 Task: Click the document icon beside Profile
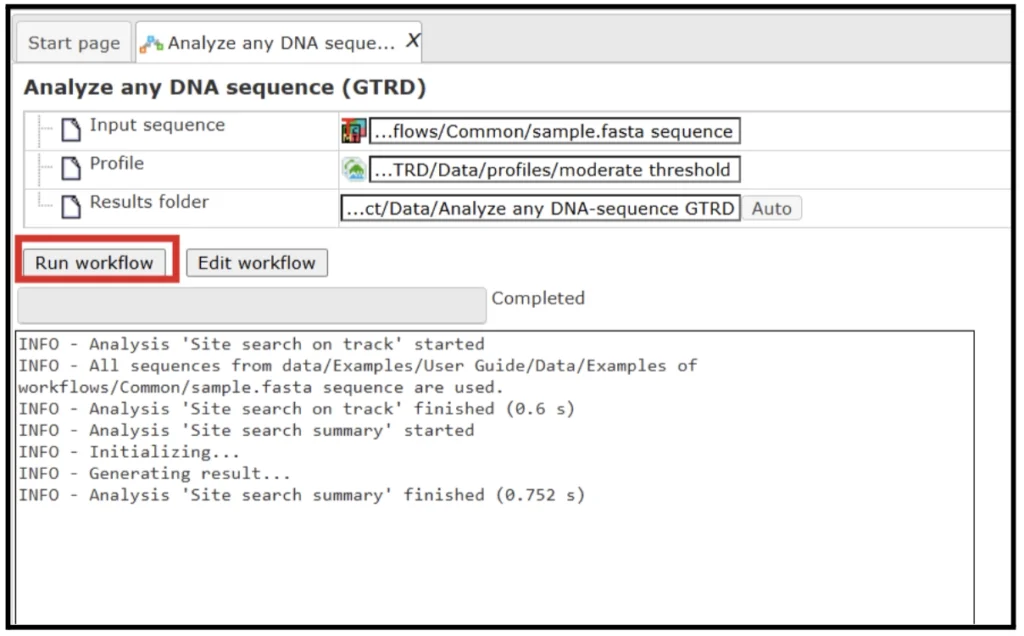70,167
